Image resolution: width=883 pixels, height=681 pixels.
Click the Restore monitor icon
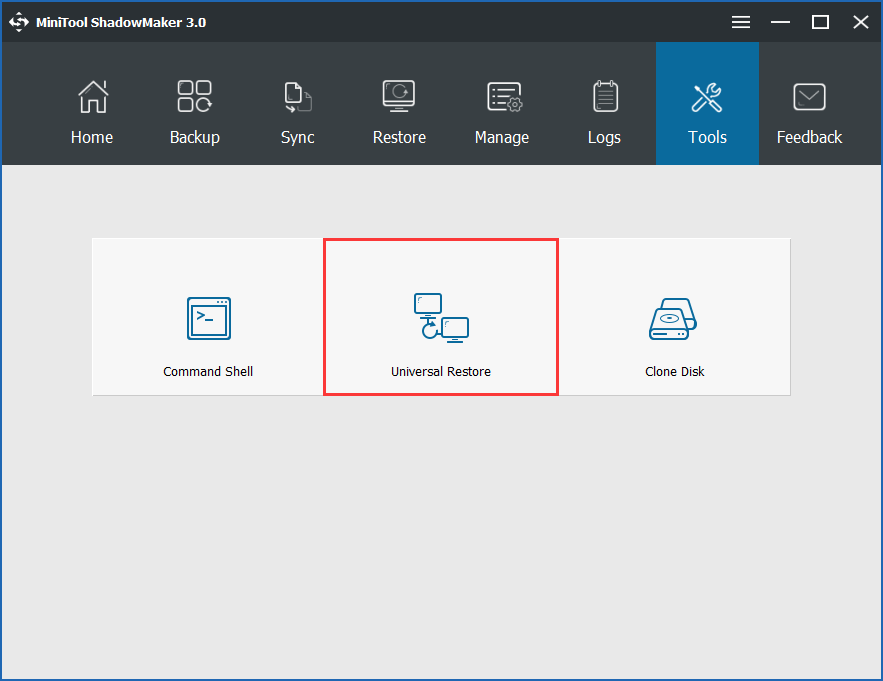399,97
